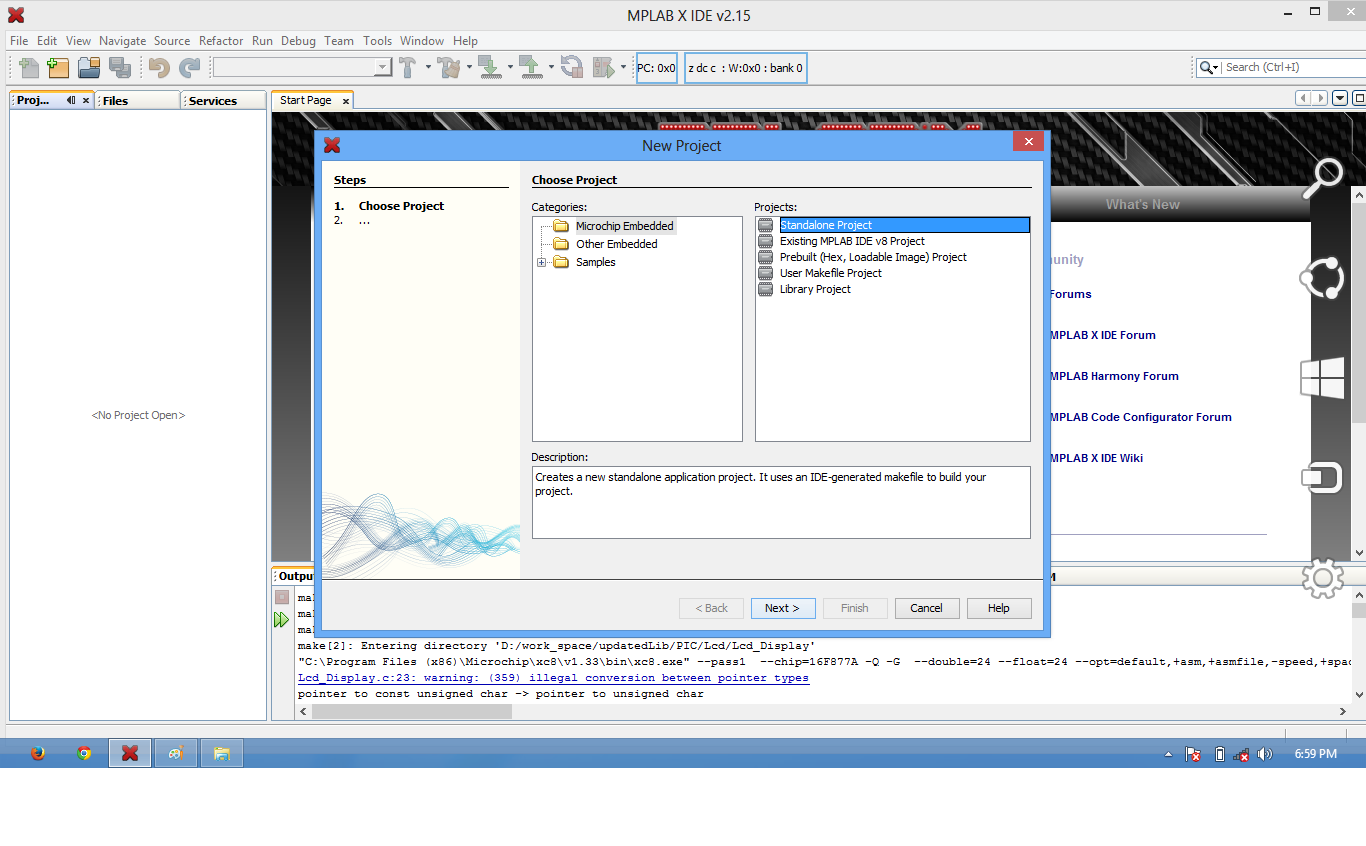Open Build Project dropdown arrow
The image size is (1366, 846).
428,67
